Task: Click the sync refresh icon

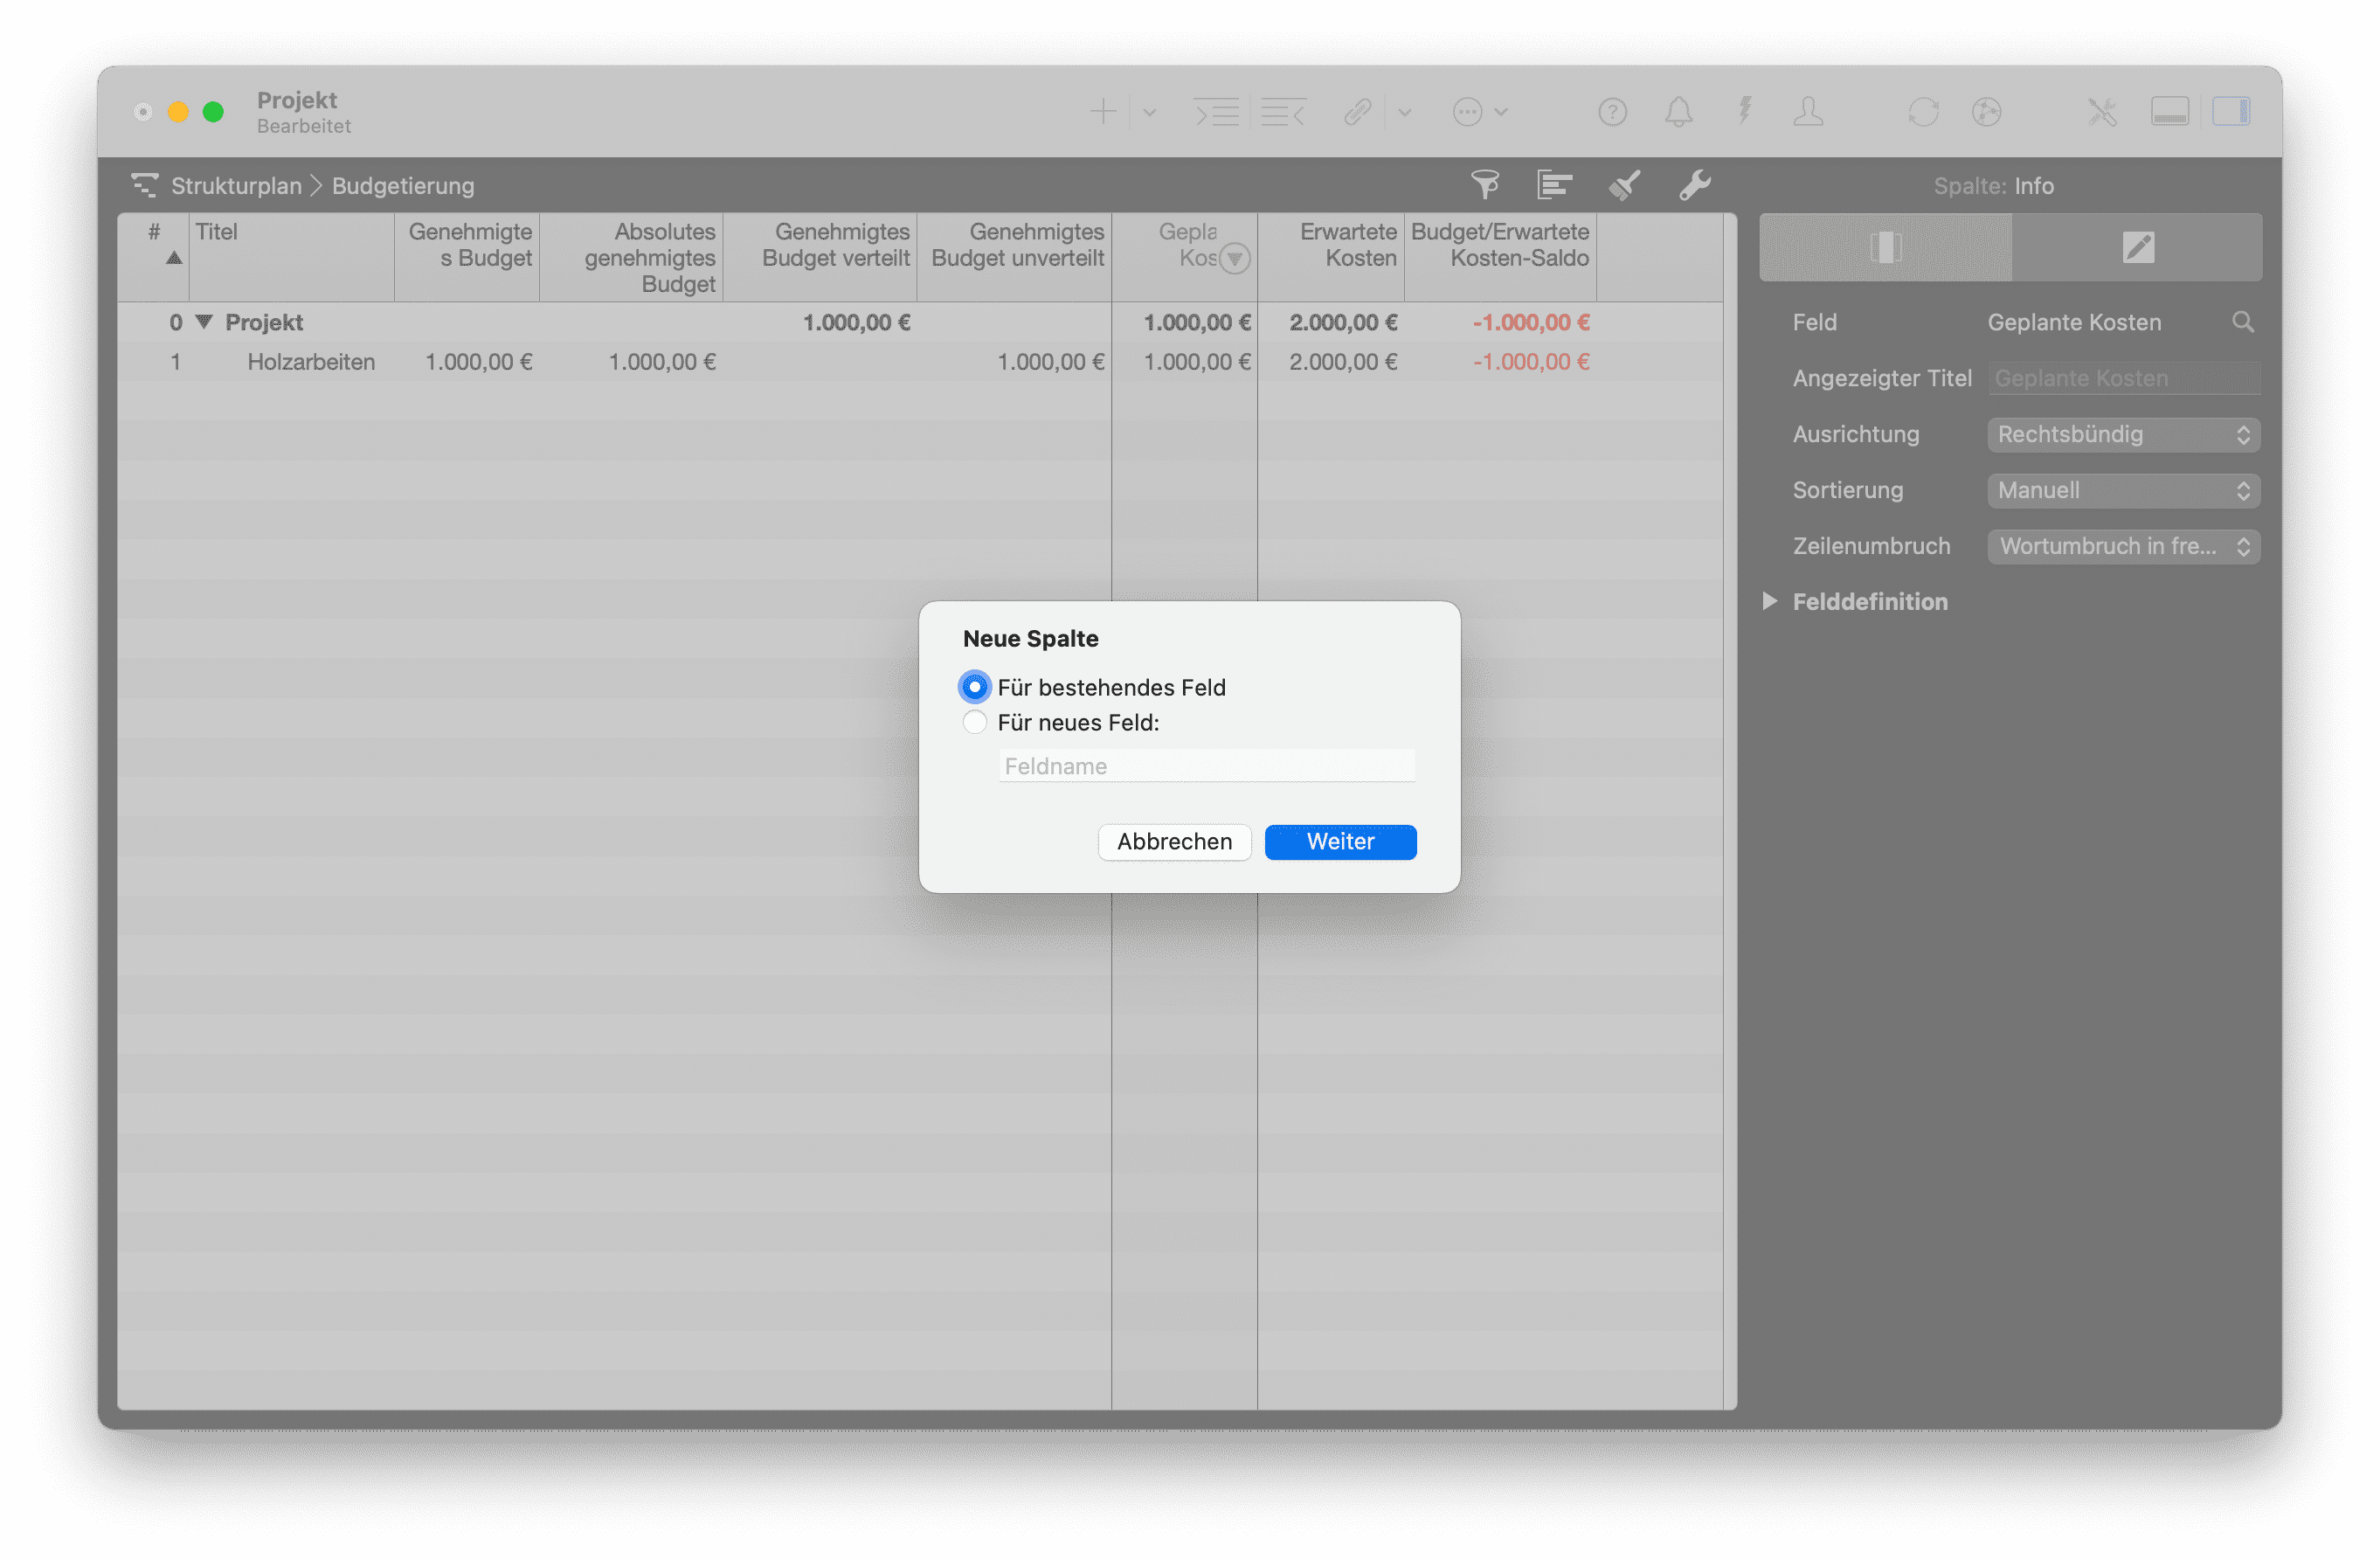Action: (x=1923, y=112)
